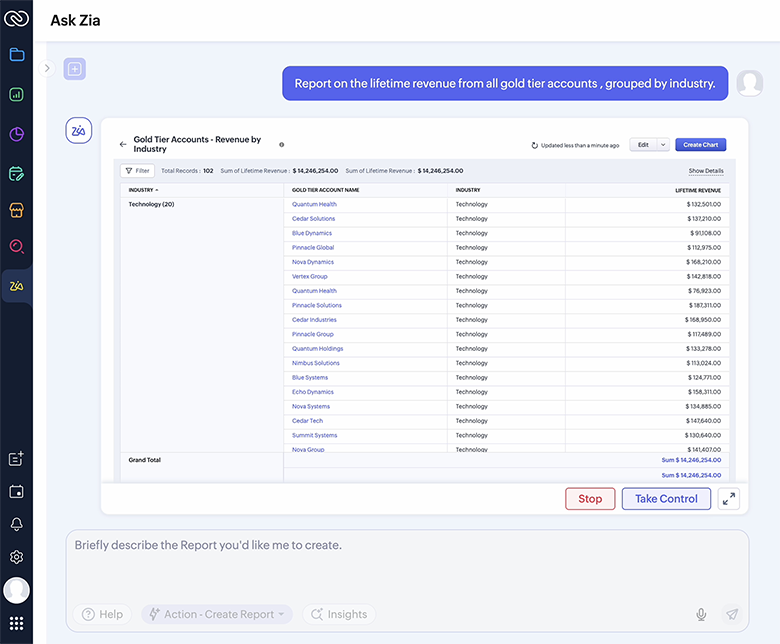Screen dimensions: 780x644
Task: Open the Cedar Industries account link
Action: (314, 319)
